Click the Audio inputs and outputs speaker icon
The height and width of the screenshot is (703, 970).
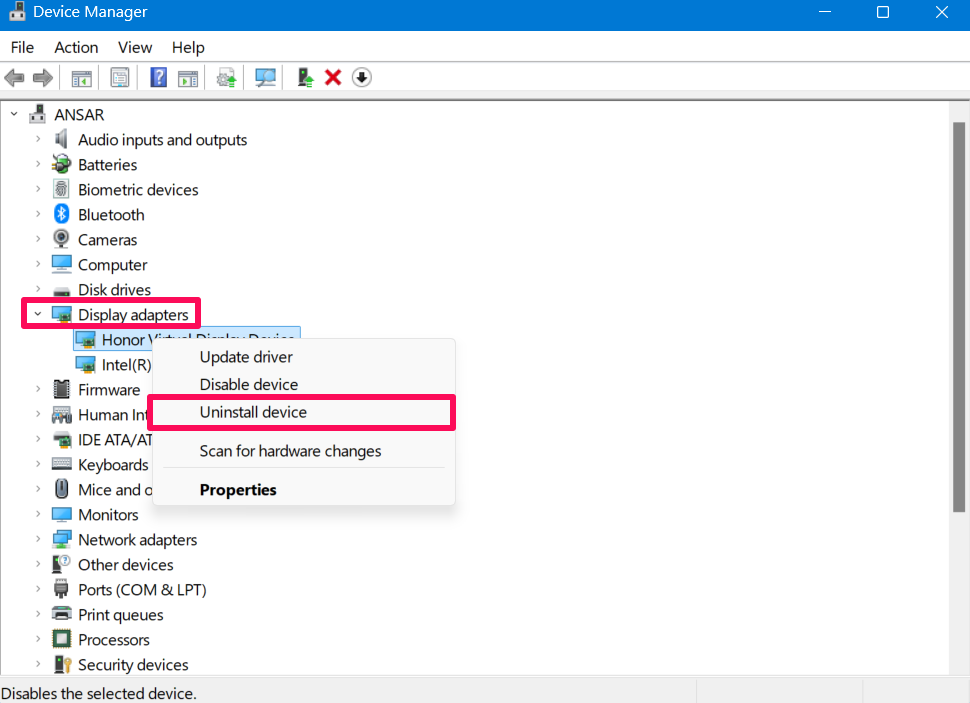[x=61, y=139]
